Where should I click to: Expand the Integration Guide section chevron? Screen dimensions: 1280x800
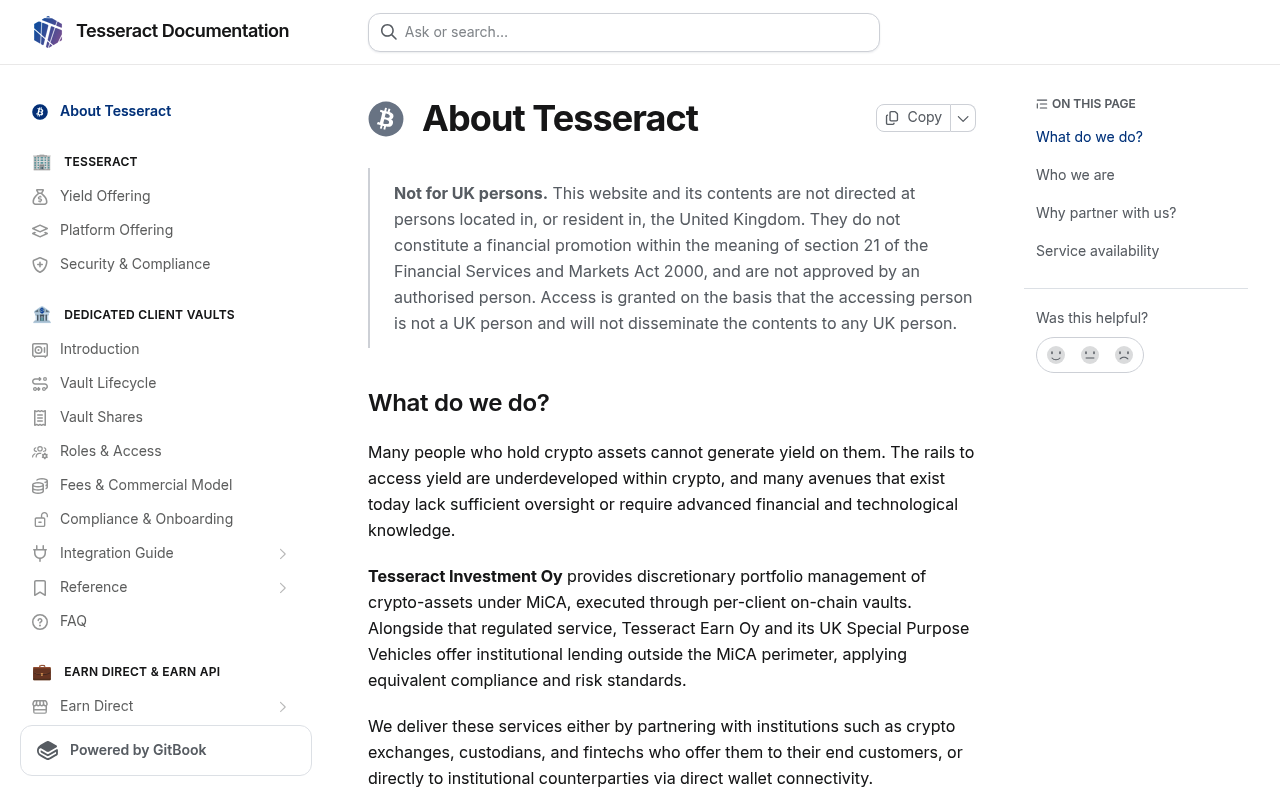click(283, 553)
